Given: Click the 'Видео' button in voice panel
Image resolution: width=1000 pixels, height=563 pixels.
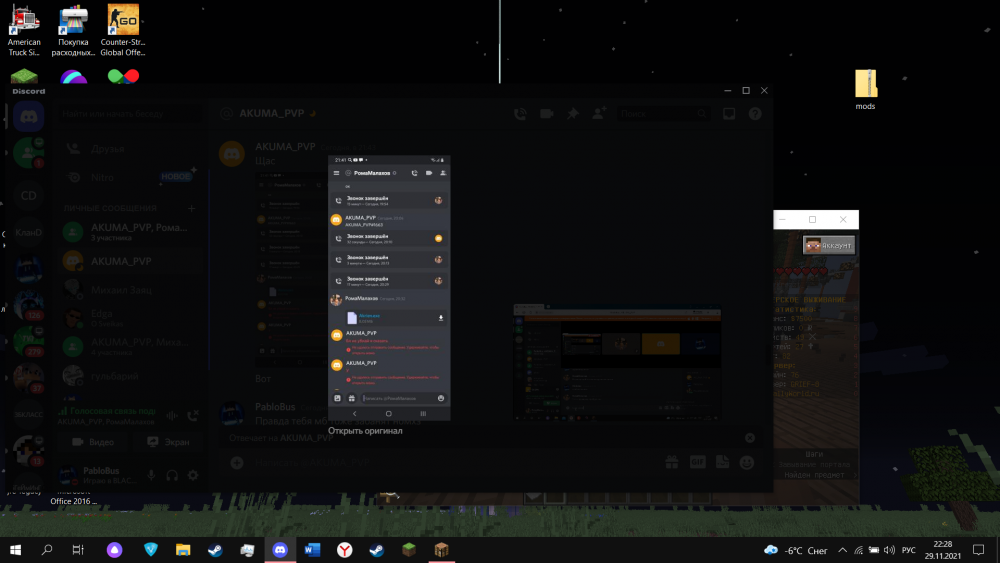Looking at the screenshot, I should (x=93, y=442).
